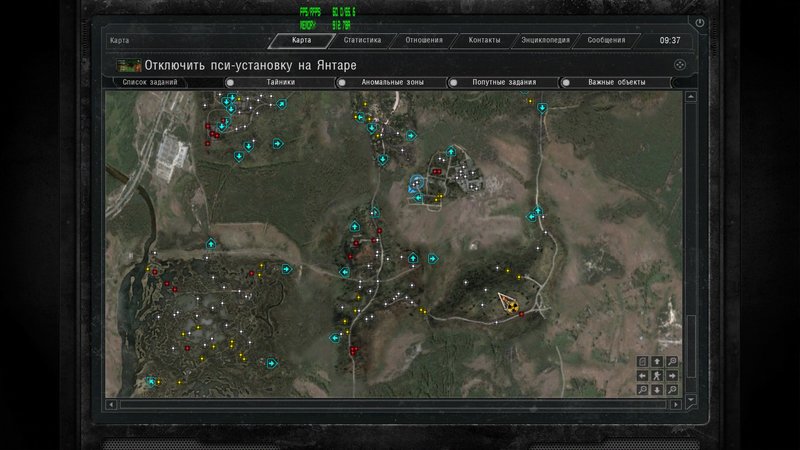Image resolution: width=800 pixels, height=450 pixels.
Task: Toggle the Важные объекты filter
Action: click(x=566, y=83)
